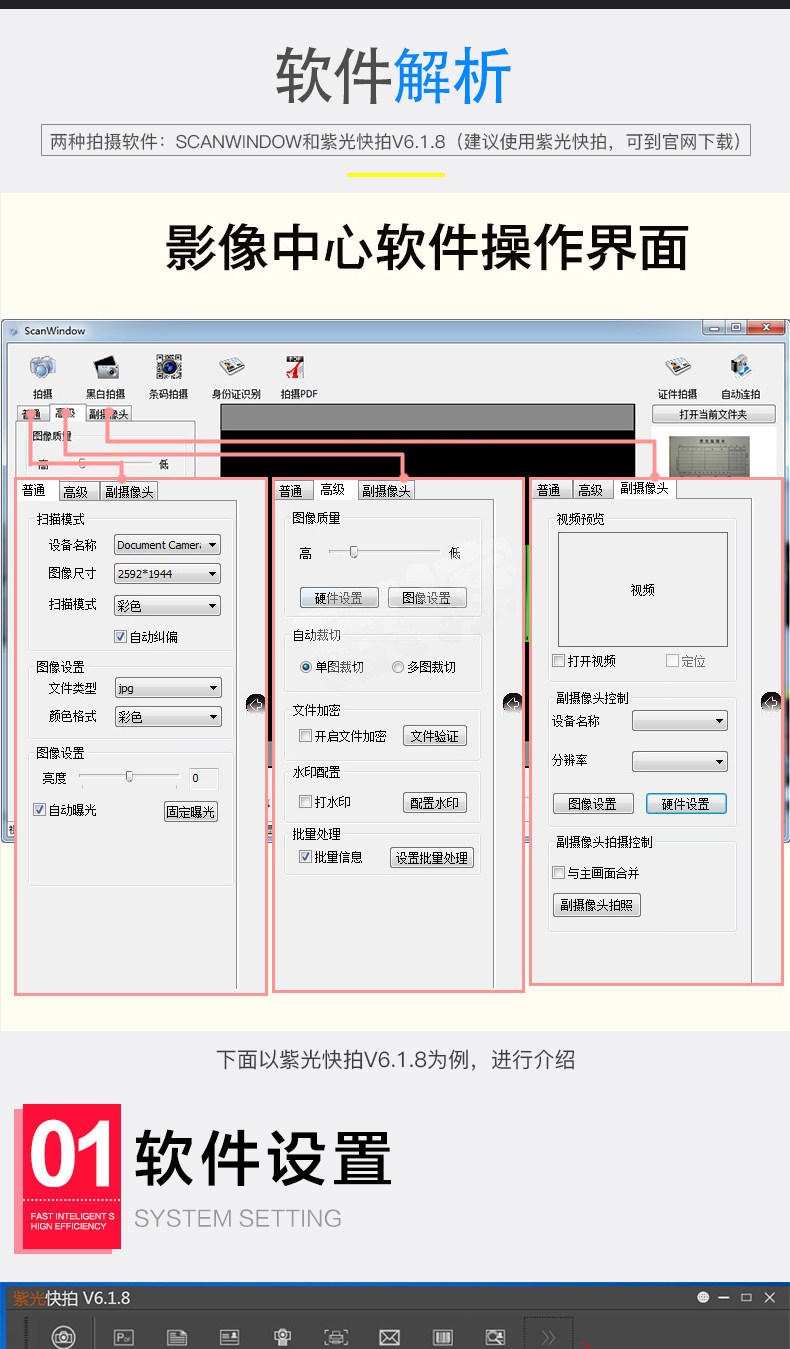Open the 扫描模式 彩色 dropdown
This screenshot has width=790, height=1349.
click(167, 605)
